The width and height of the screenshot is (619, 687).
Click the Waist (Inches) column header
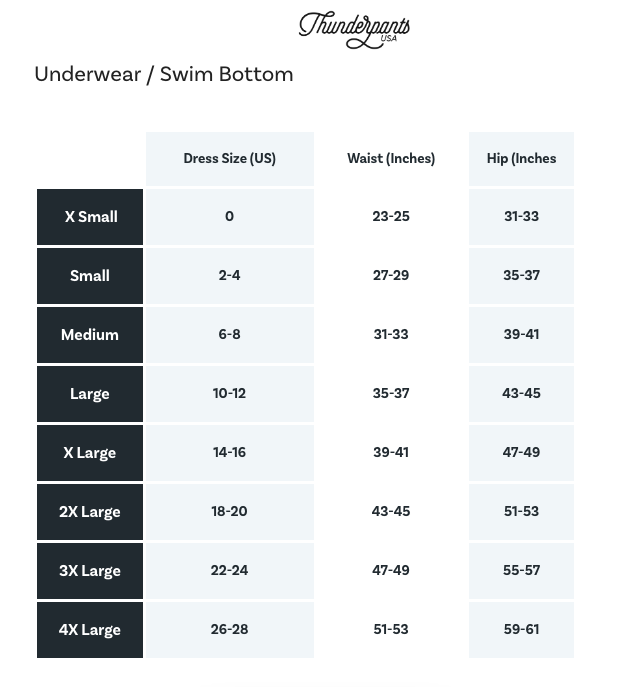point(391,158)
